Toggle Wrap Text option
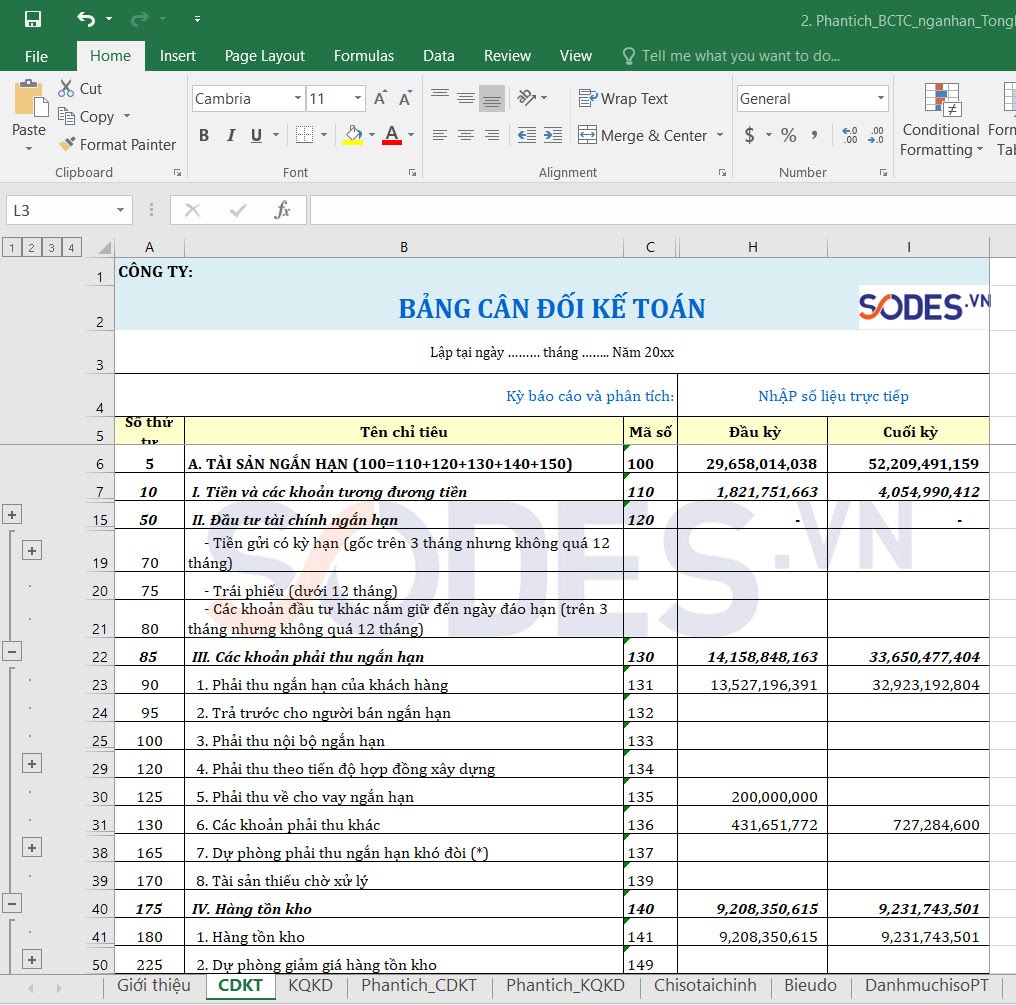Image resolution: width=1016 pixels, height=1005 pixels. [623, 99]
